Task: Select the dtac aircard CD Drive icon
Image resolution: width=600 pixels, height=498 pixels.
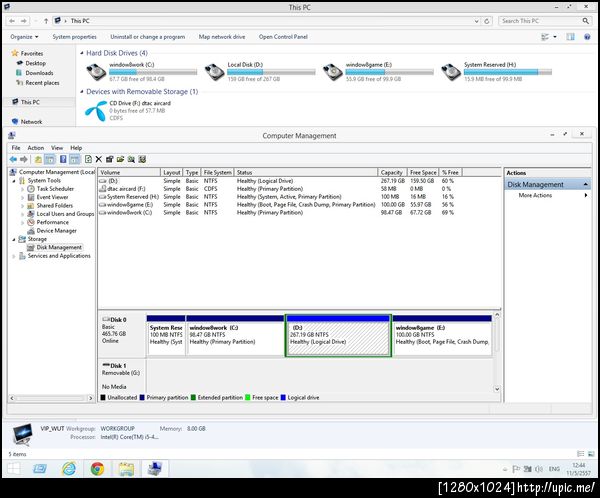Action: tap(96, 111)
